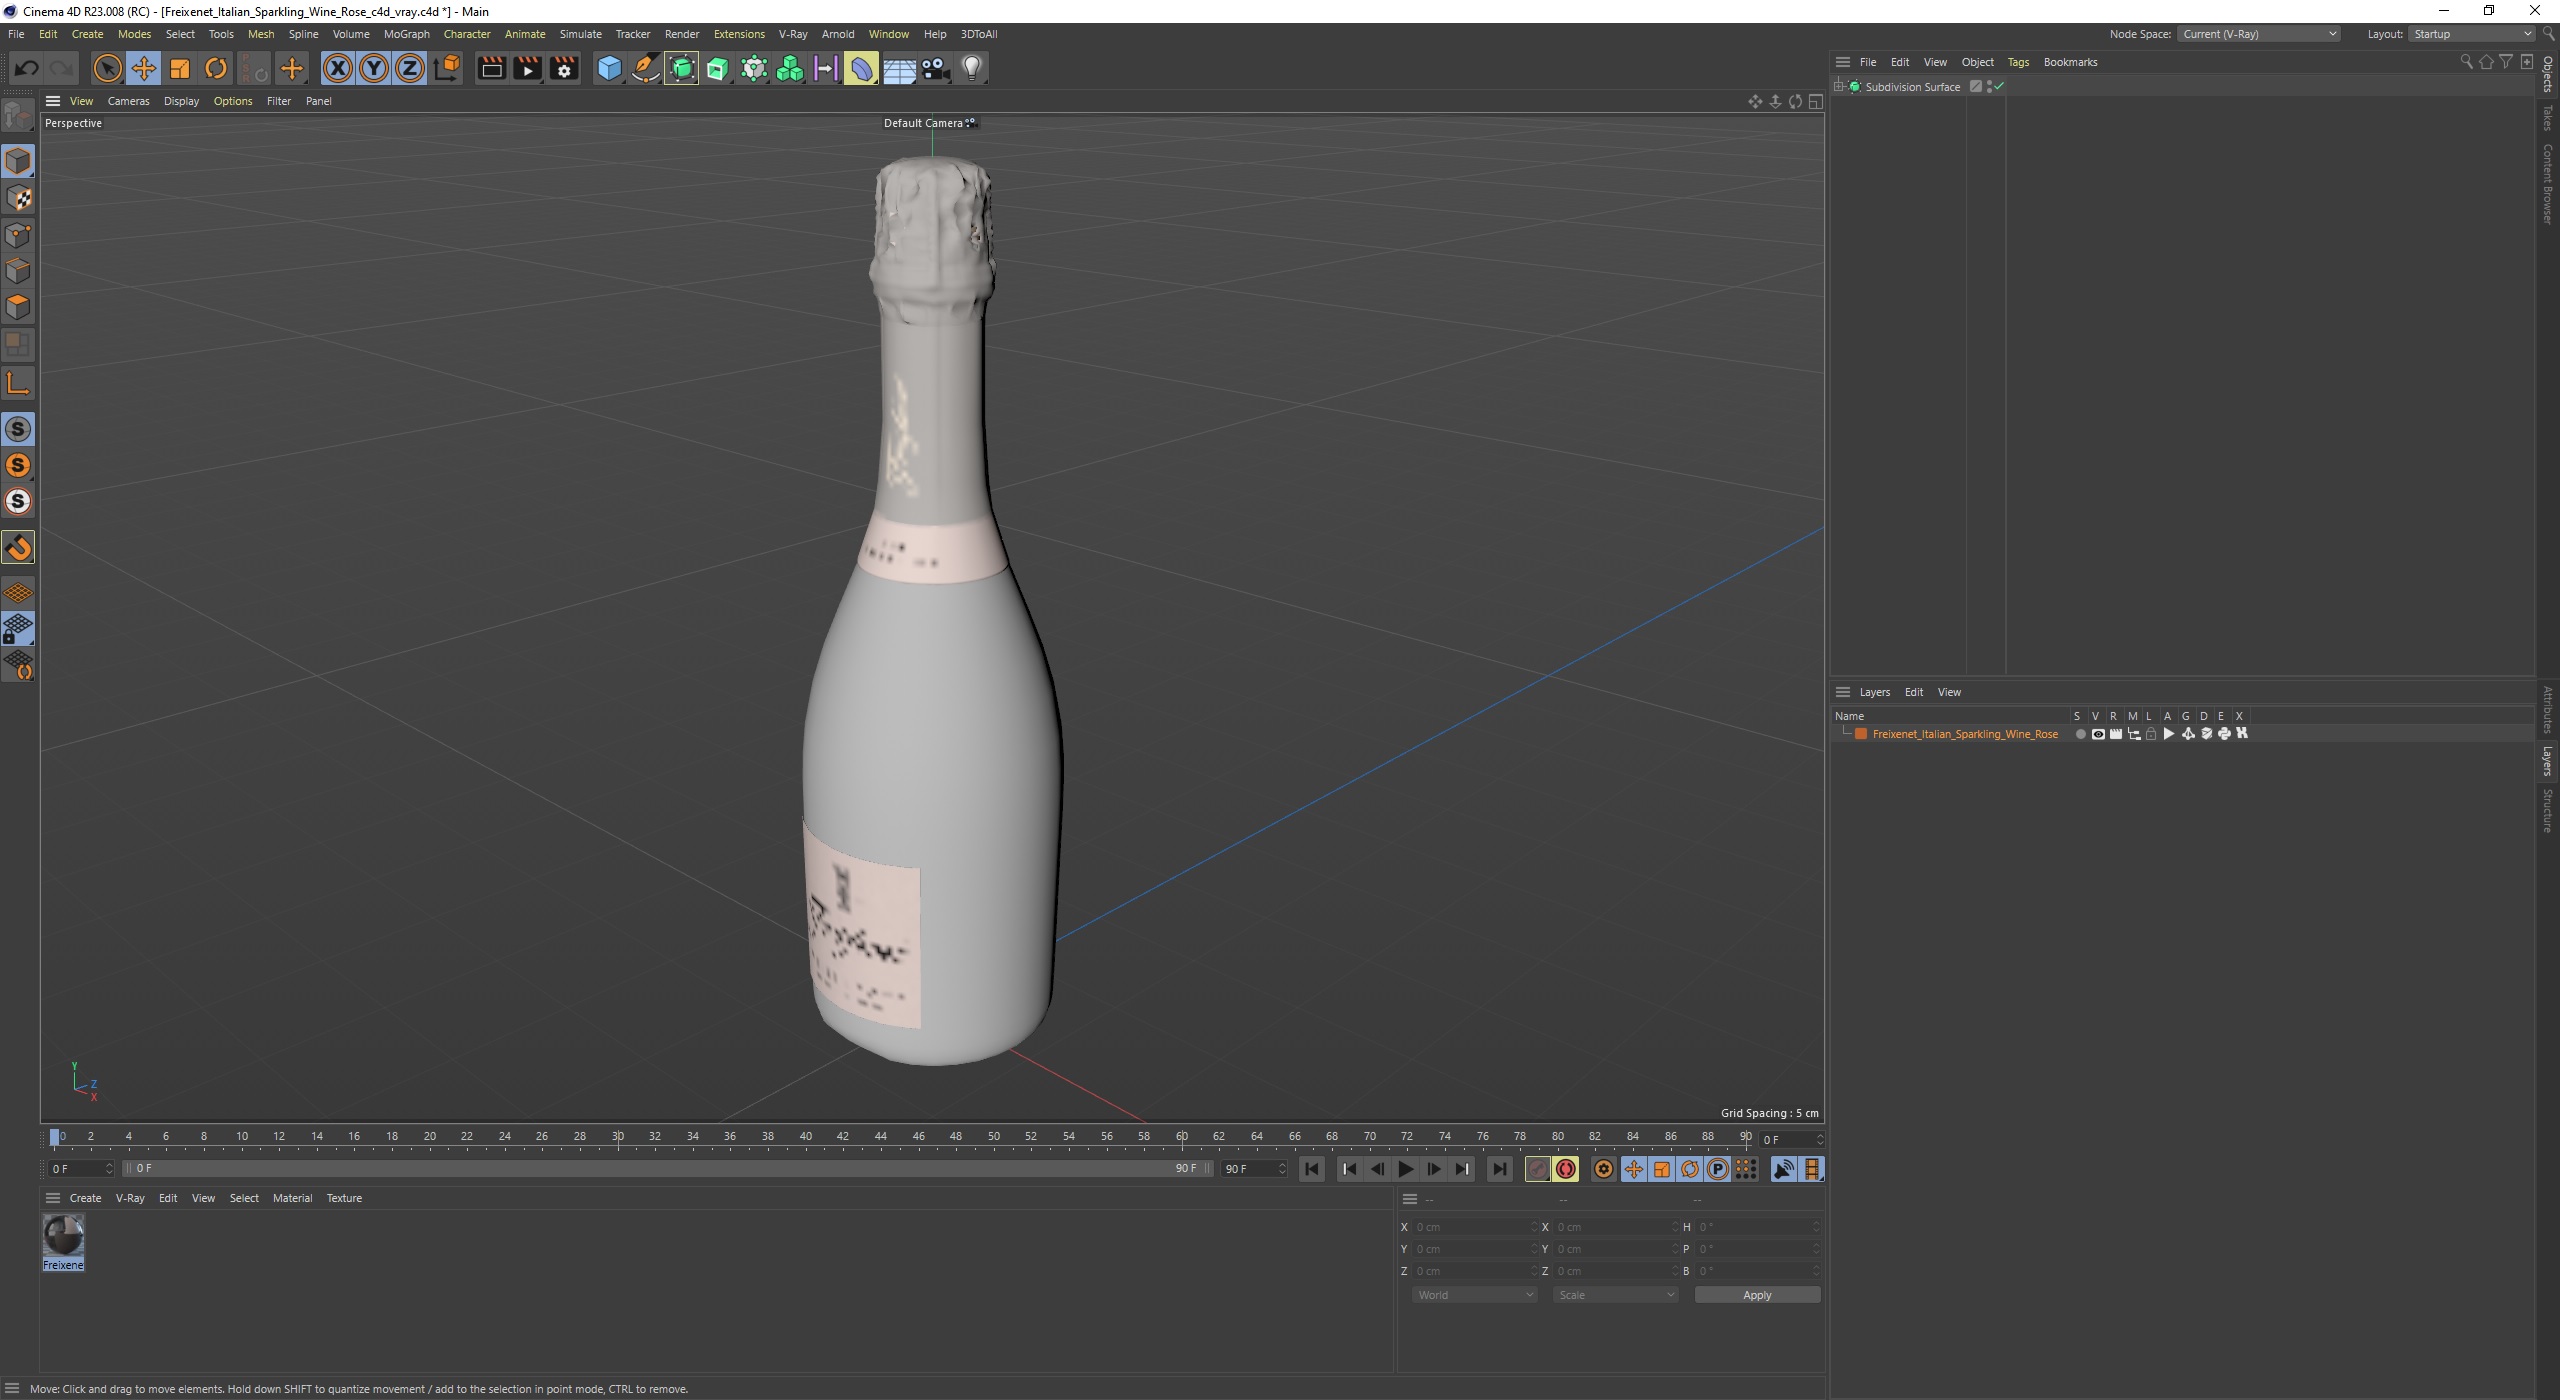Toggle Autokeying button
The height and width of the screenshot is (1400, 2560).
pos(1566,1169)
